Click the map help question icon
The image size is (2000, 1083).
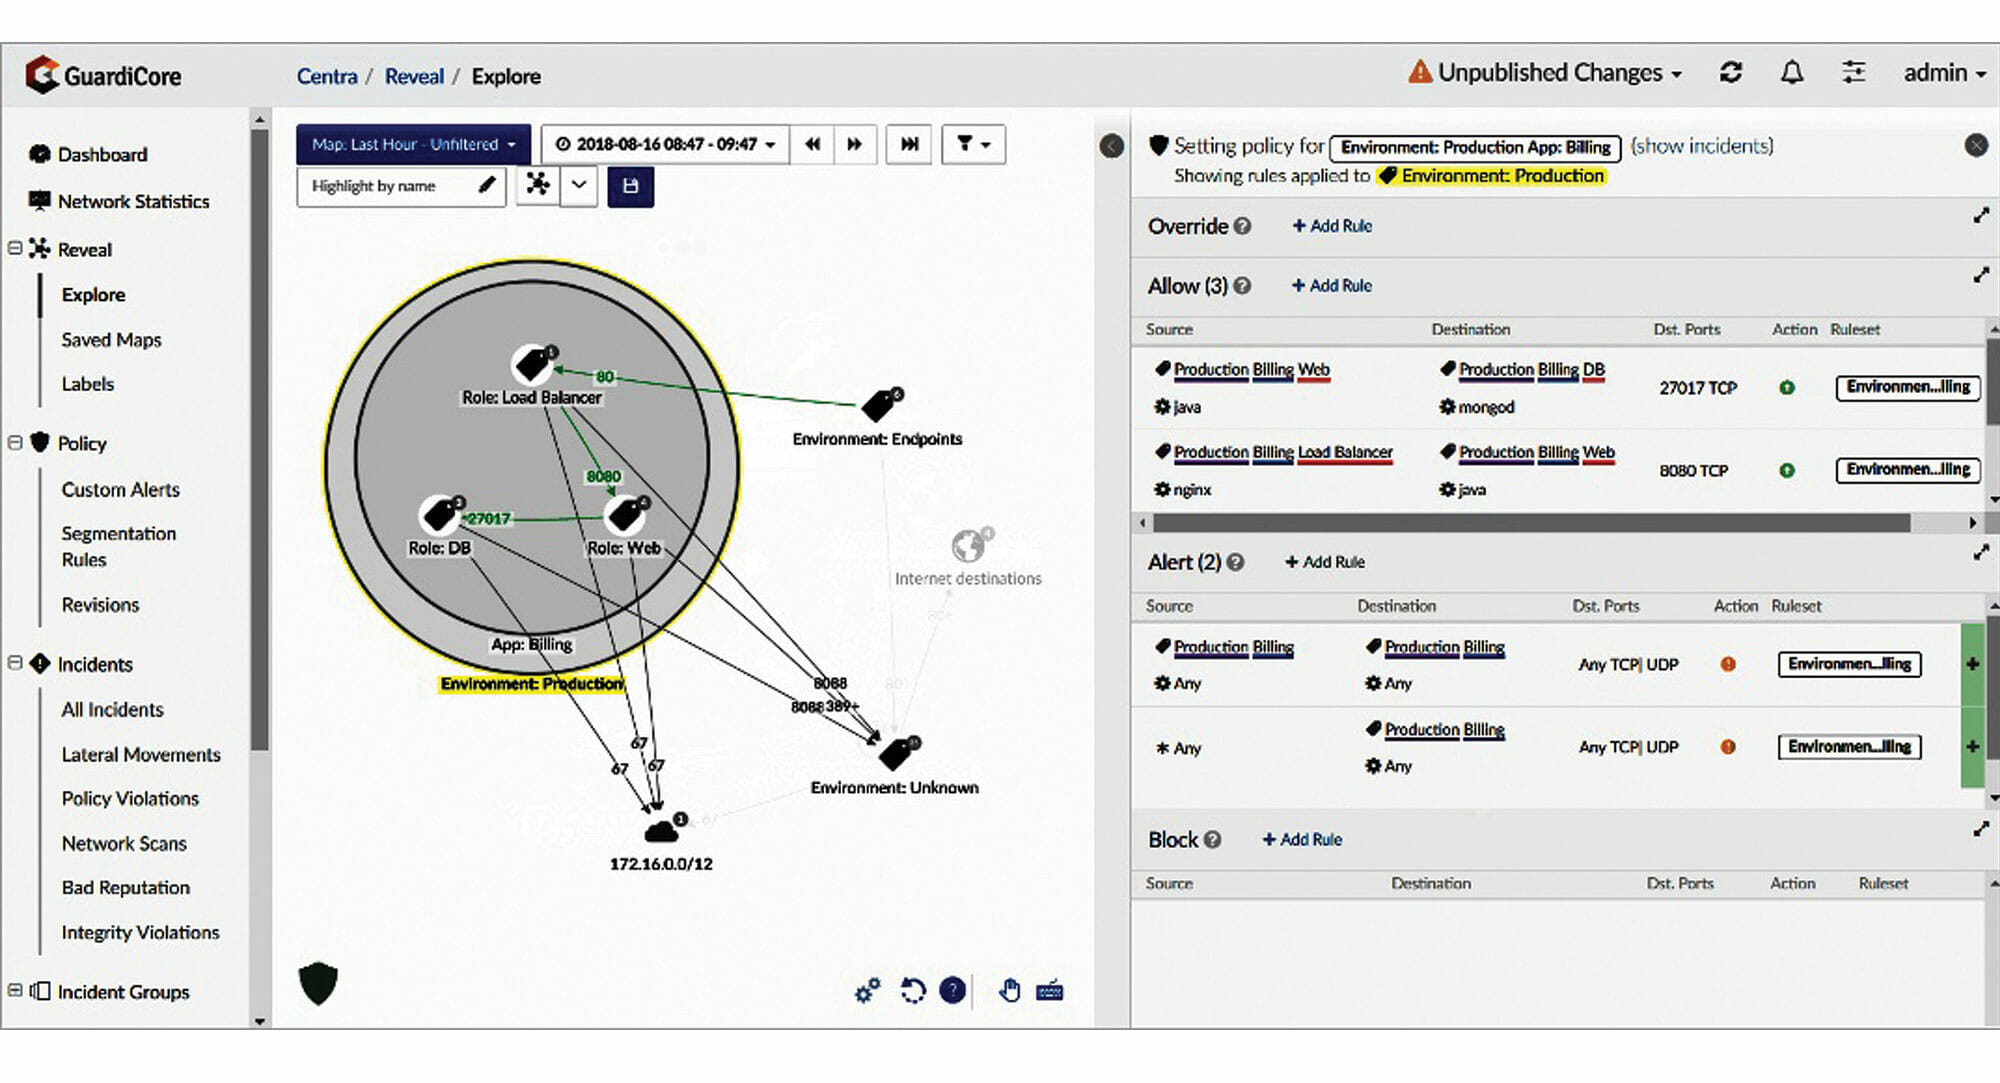tap(953, 990)
